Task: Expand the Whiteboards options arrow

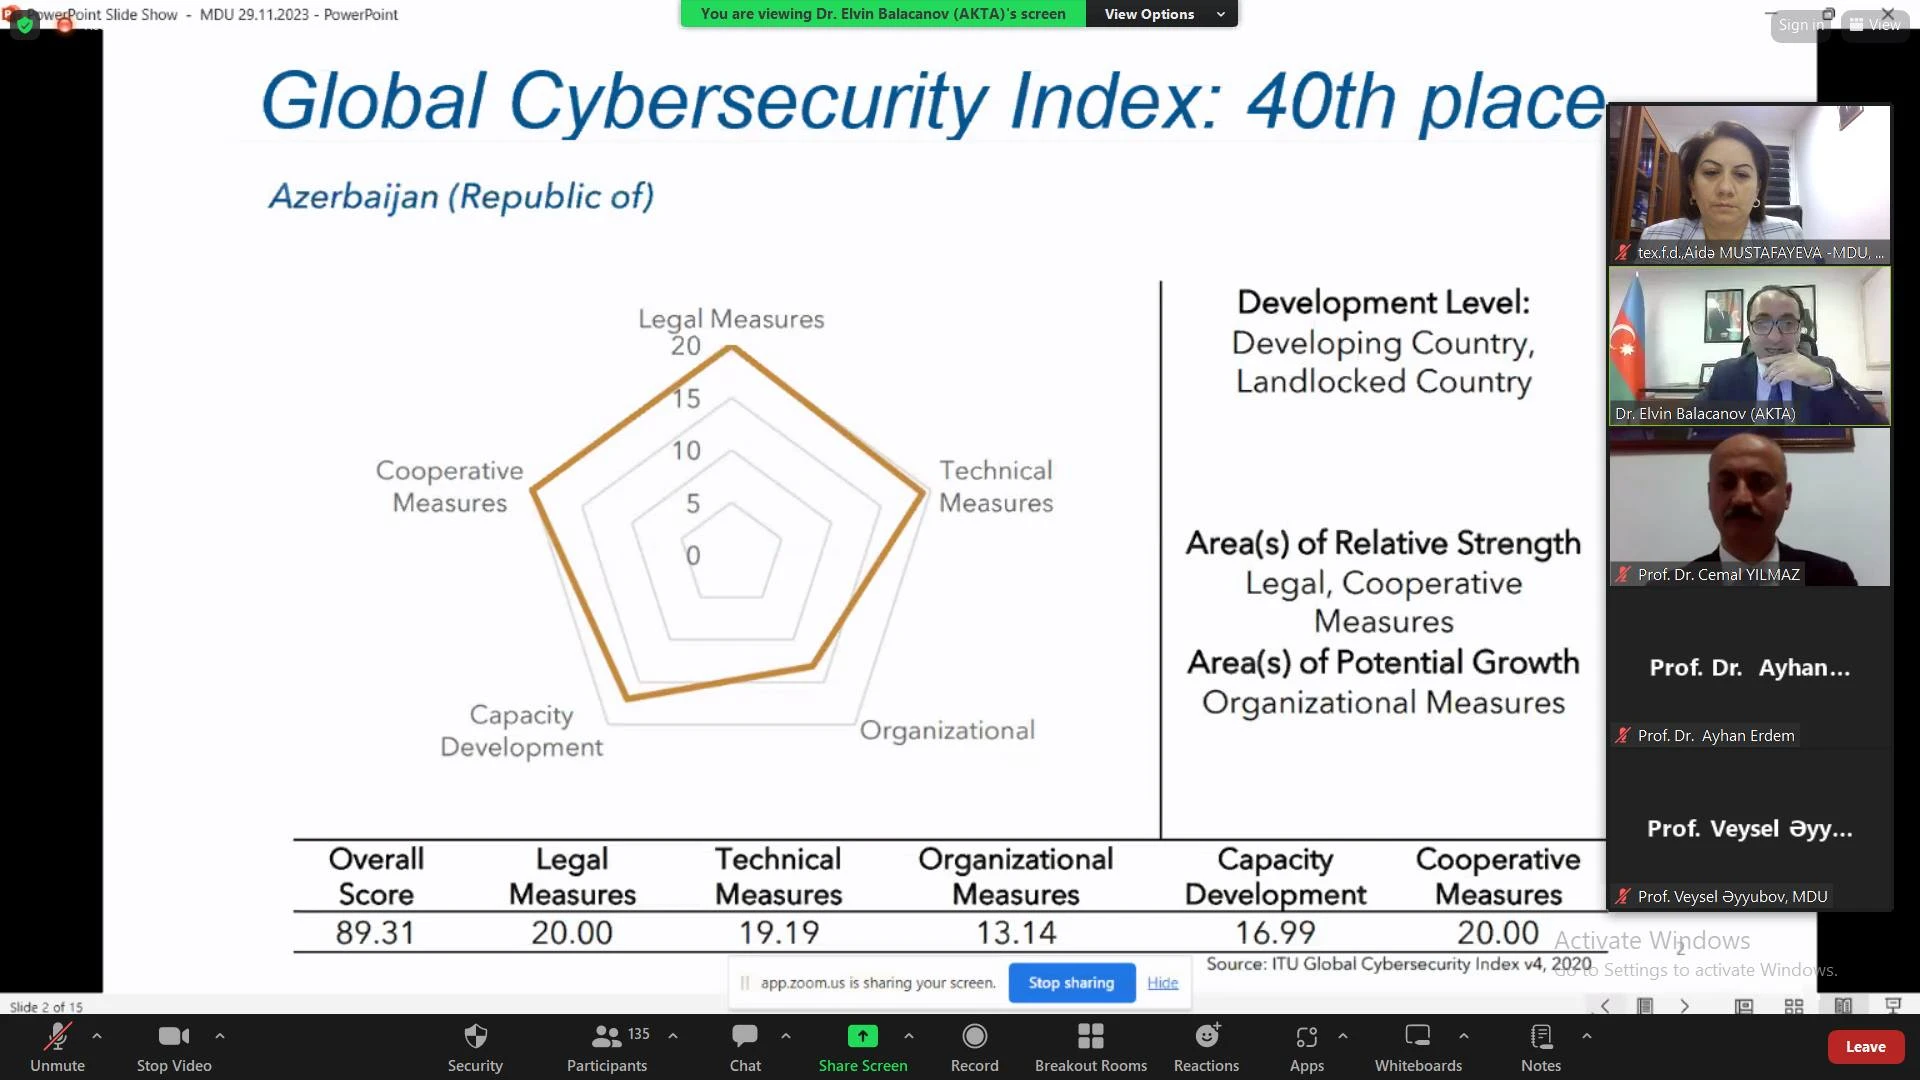Action: (x=1464, y=1036)
